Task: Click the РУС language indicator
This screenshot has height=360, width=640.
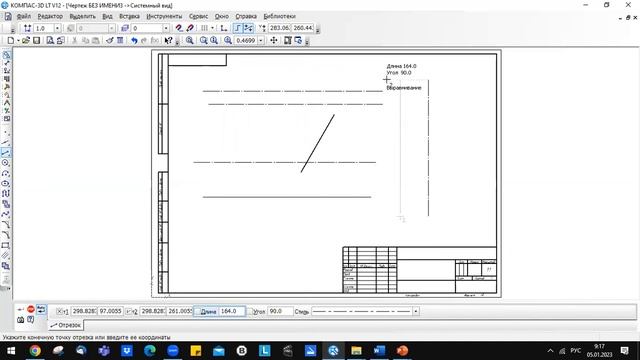Action: click(576, 351)
